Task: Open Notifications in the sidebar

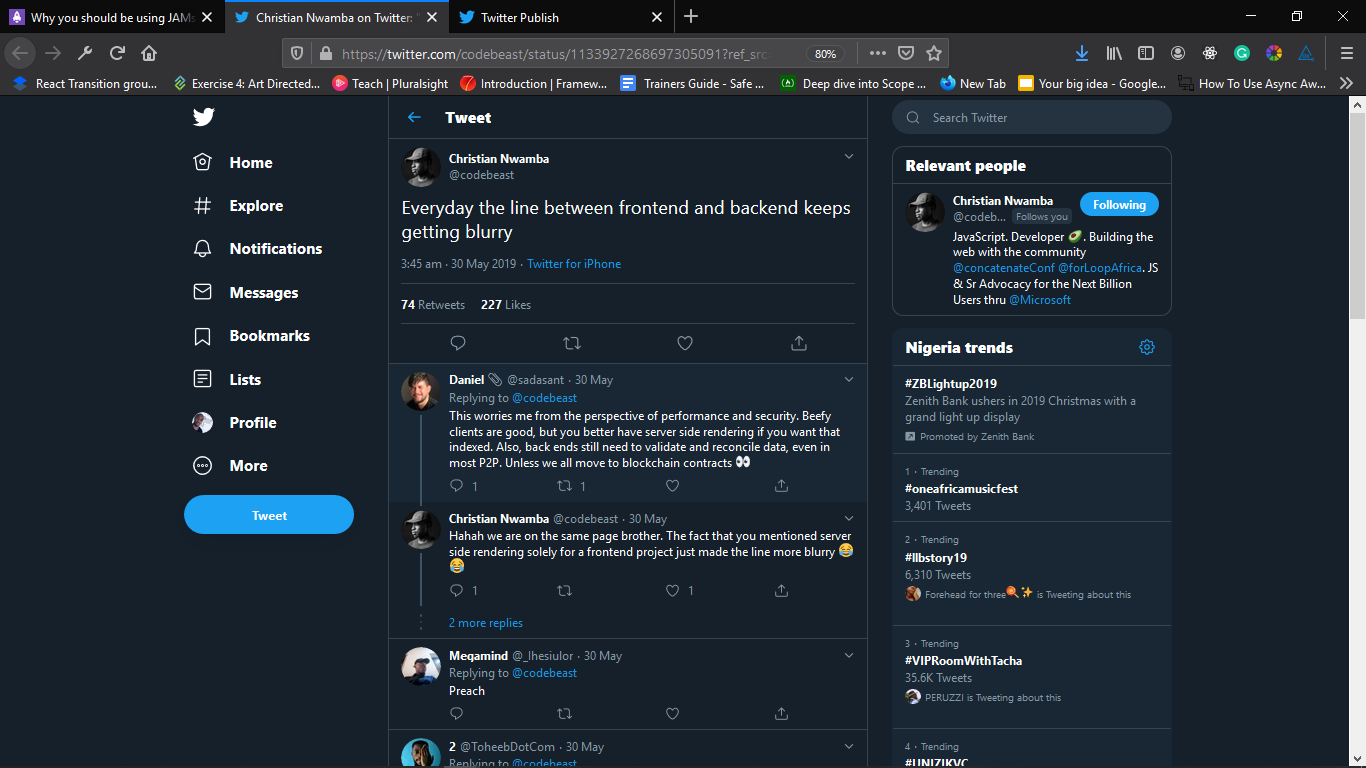Action: click(x=257, y=248)
